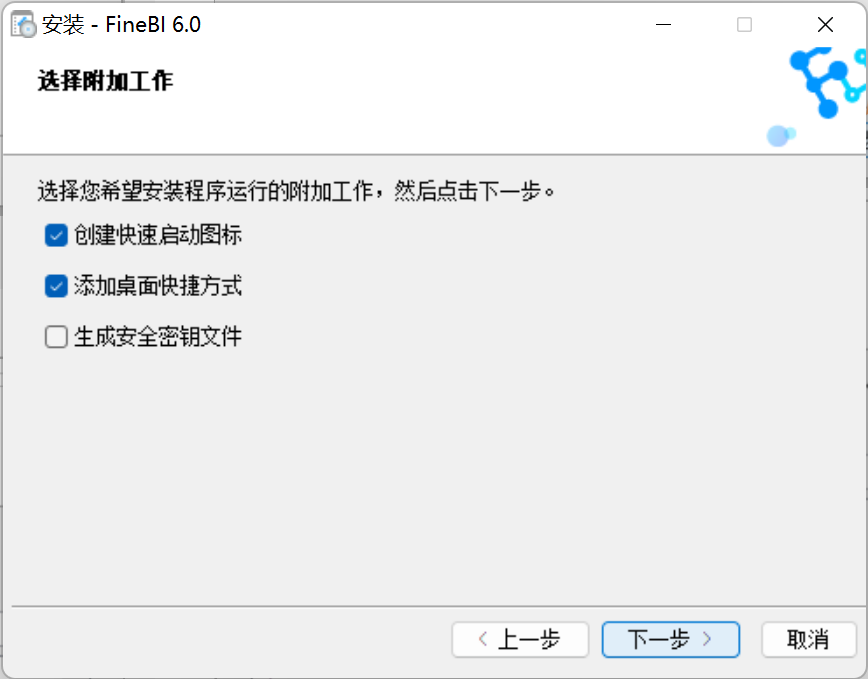This screenshot has height=679, width=868.
Task: Minimize the FineBI 6.0 installer window
Action: [663, 24]
